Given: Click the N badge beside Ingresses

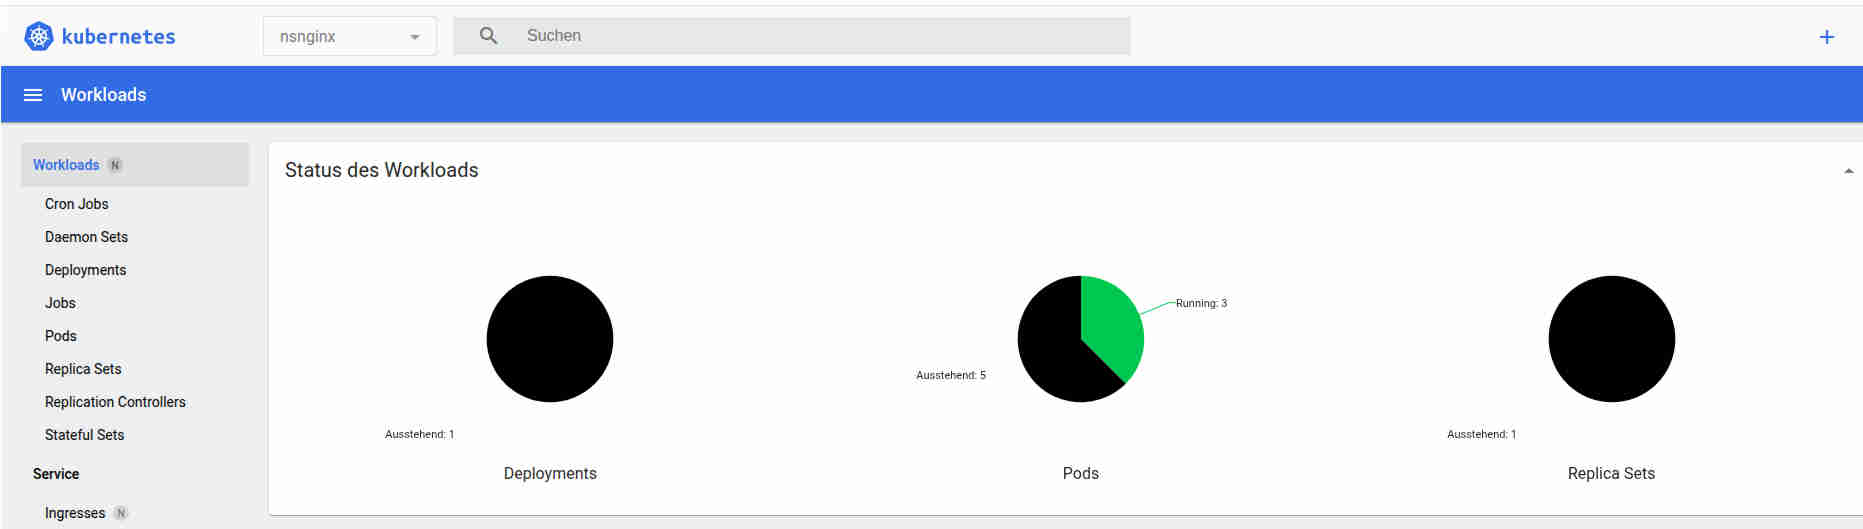Looking at the screenshot, I should (121, 513).
